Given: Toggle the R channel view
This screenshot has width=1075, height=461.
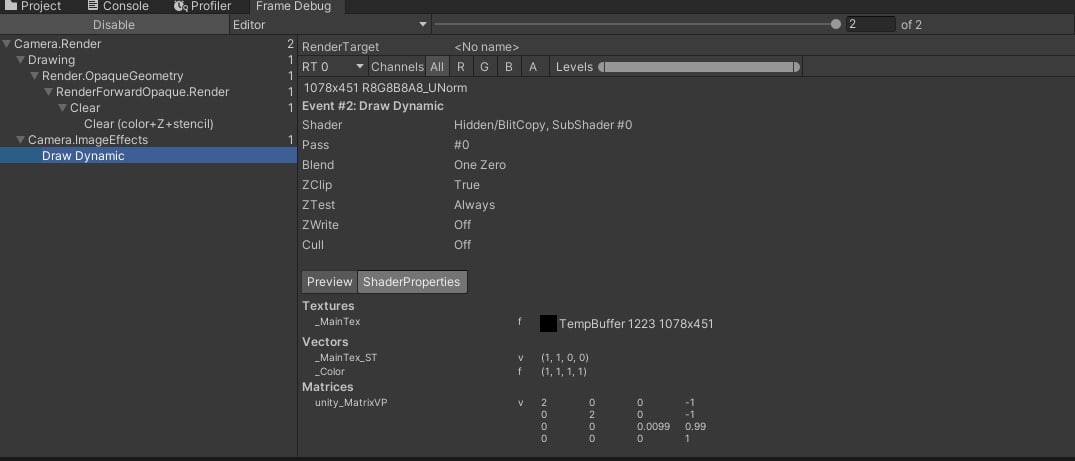Looking at the screenshot, I should [461, 67].
